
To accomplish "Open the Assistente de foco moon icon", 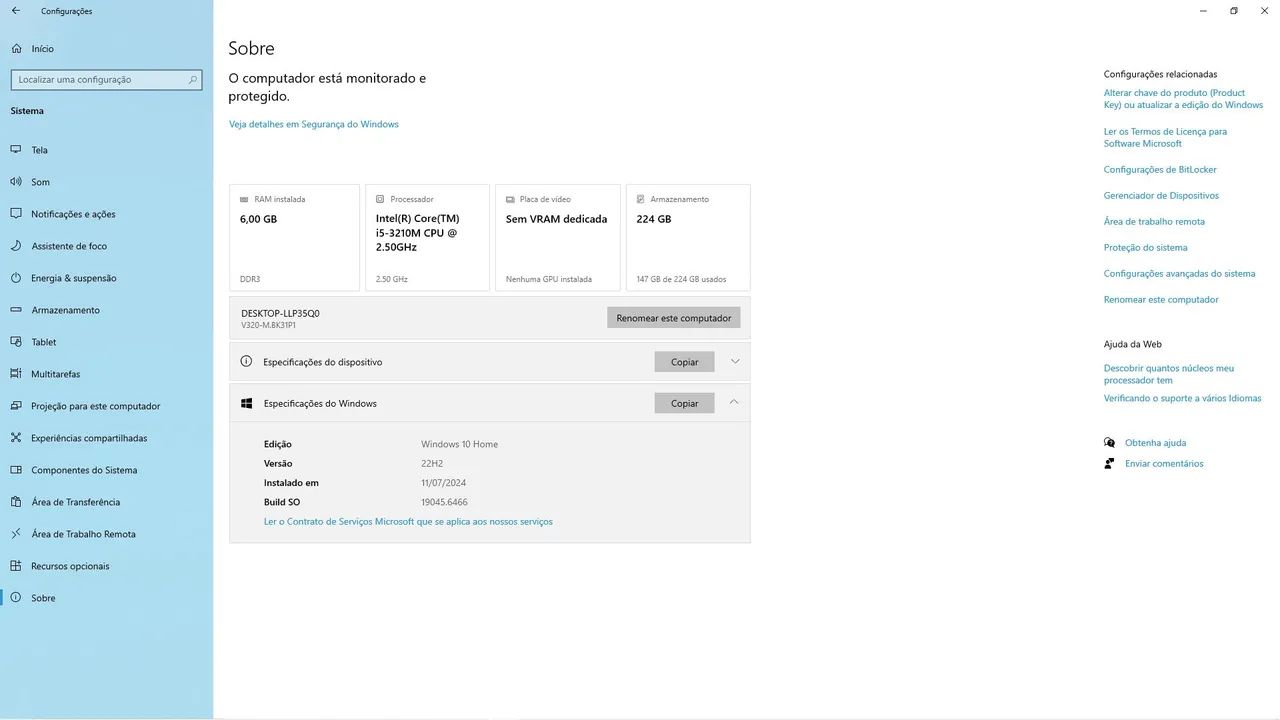I will [15, 246].
